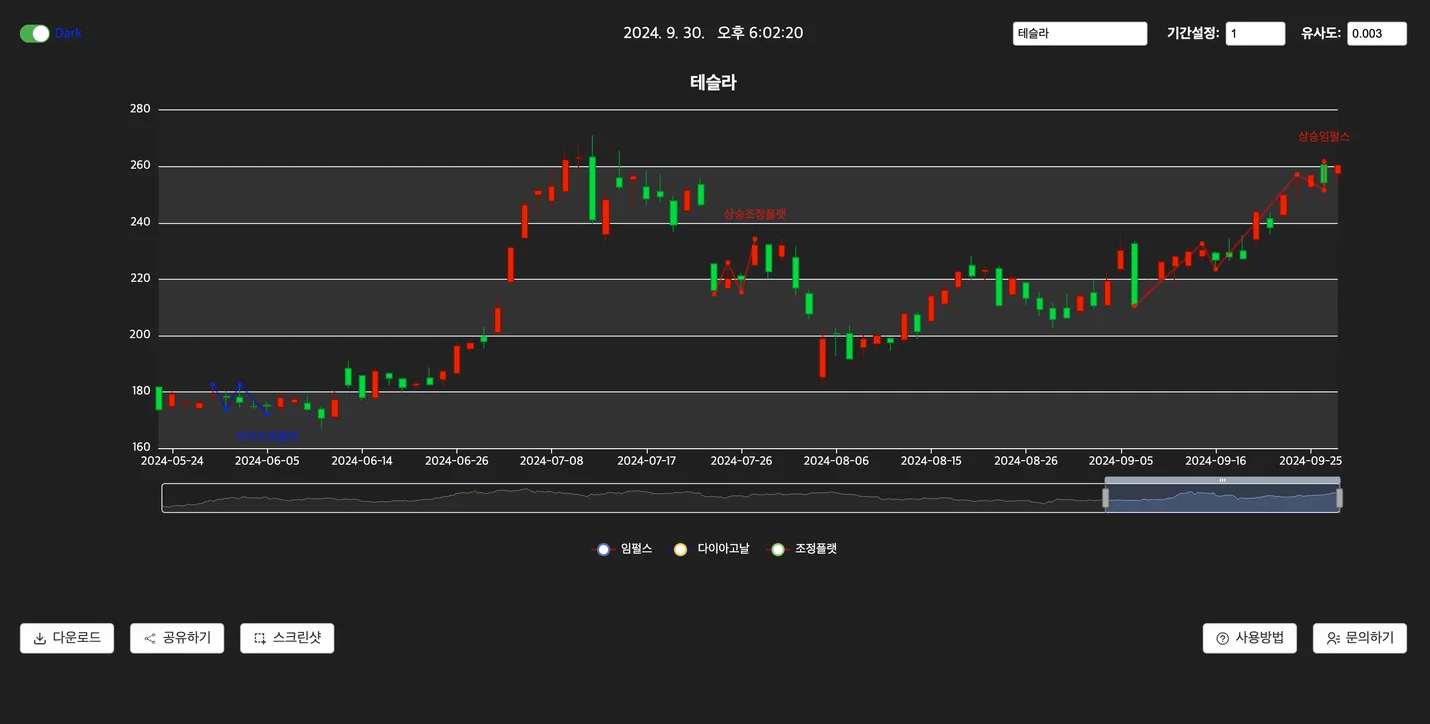Click the question mark help icon
This screenshot has width=1430, height=724.
tap(1222, 638)
